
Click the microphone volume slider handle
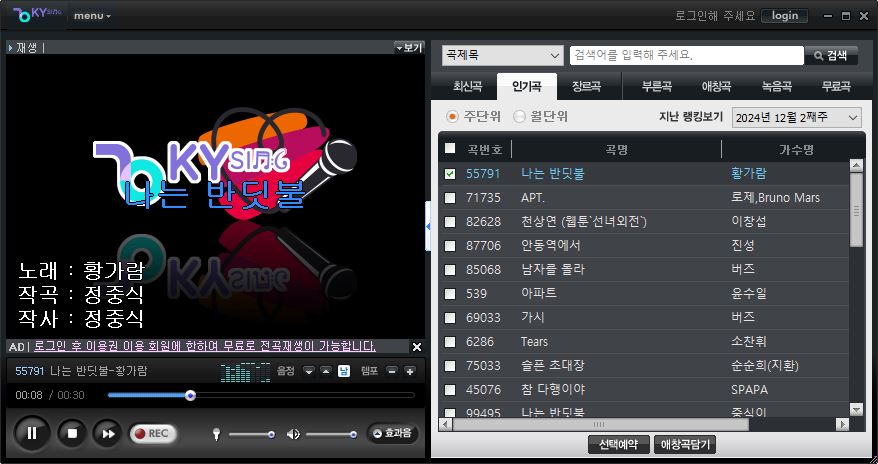coord(271,434)
